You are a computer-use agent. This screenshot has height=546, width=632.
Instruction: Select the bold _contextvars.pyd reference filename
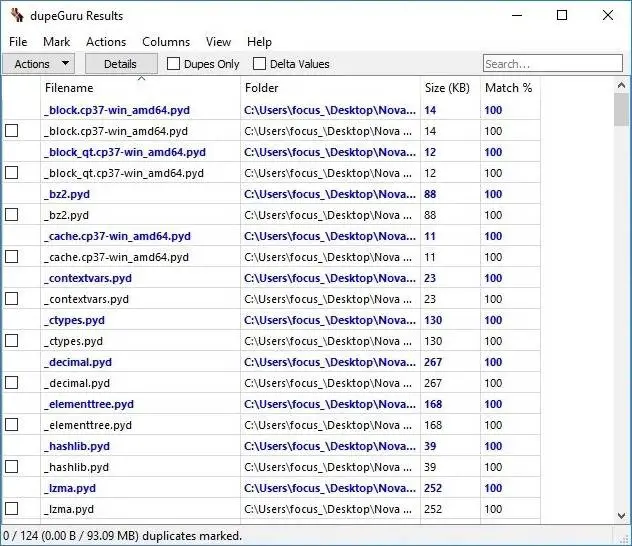[x=88, y=278]
